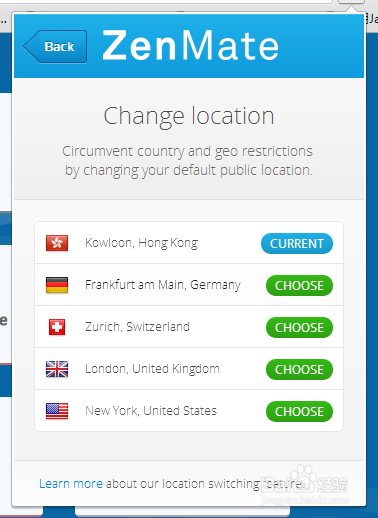The image size is (378, 518).
Task: Click the Germany flag icon
Action: point(57,285)
